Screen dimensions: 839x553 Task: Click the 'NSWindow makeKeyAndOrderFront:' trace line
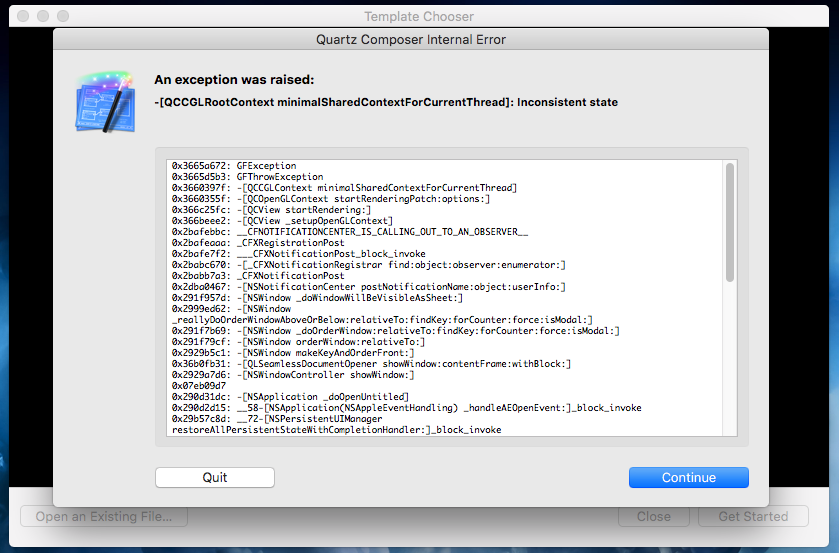[x=293, y=353]
